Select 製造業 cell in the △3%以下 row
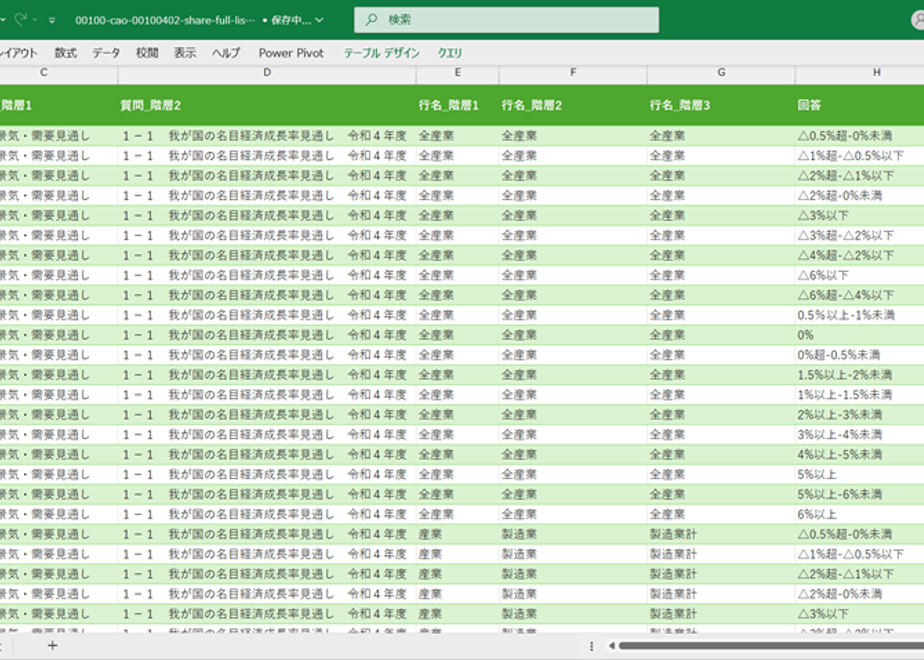 [573, 614]
